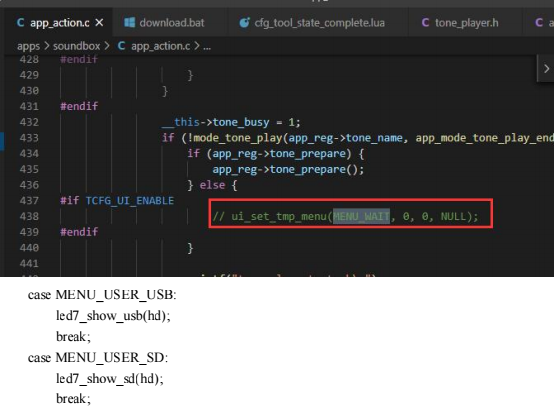Click the C file icon on app_action.c tab
This screenshot has width=554, height=408.
pyautogui.click(x=20, y=23)
